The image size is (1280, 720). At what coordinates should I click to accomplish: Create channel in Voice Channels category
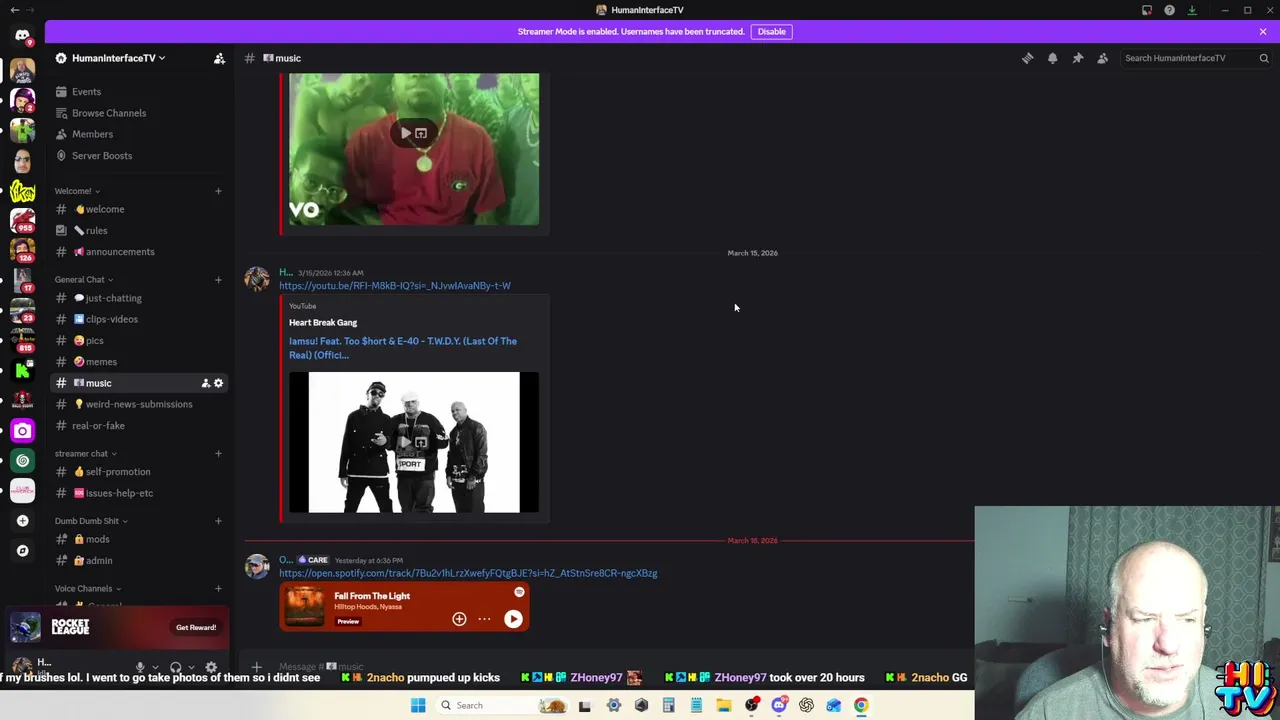tap(218, 588)
